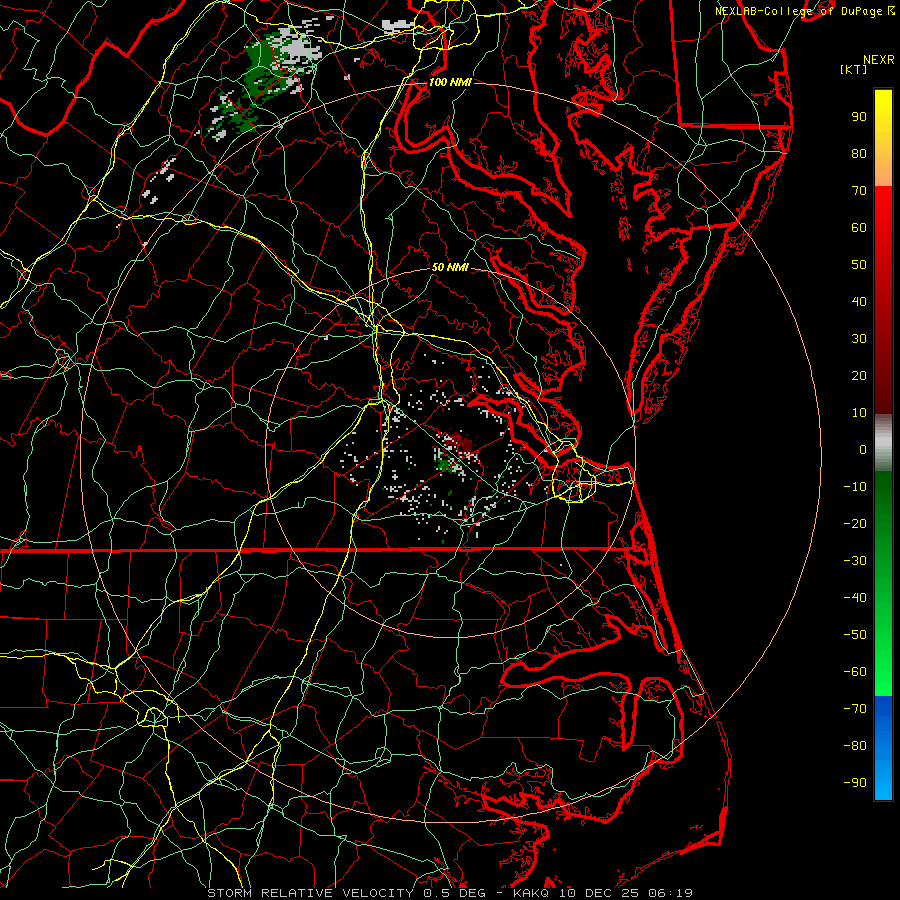The image size is (900, 900).
Task: Click the 06:19 timestamp in the caption
Action: 670,893
